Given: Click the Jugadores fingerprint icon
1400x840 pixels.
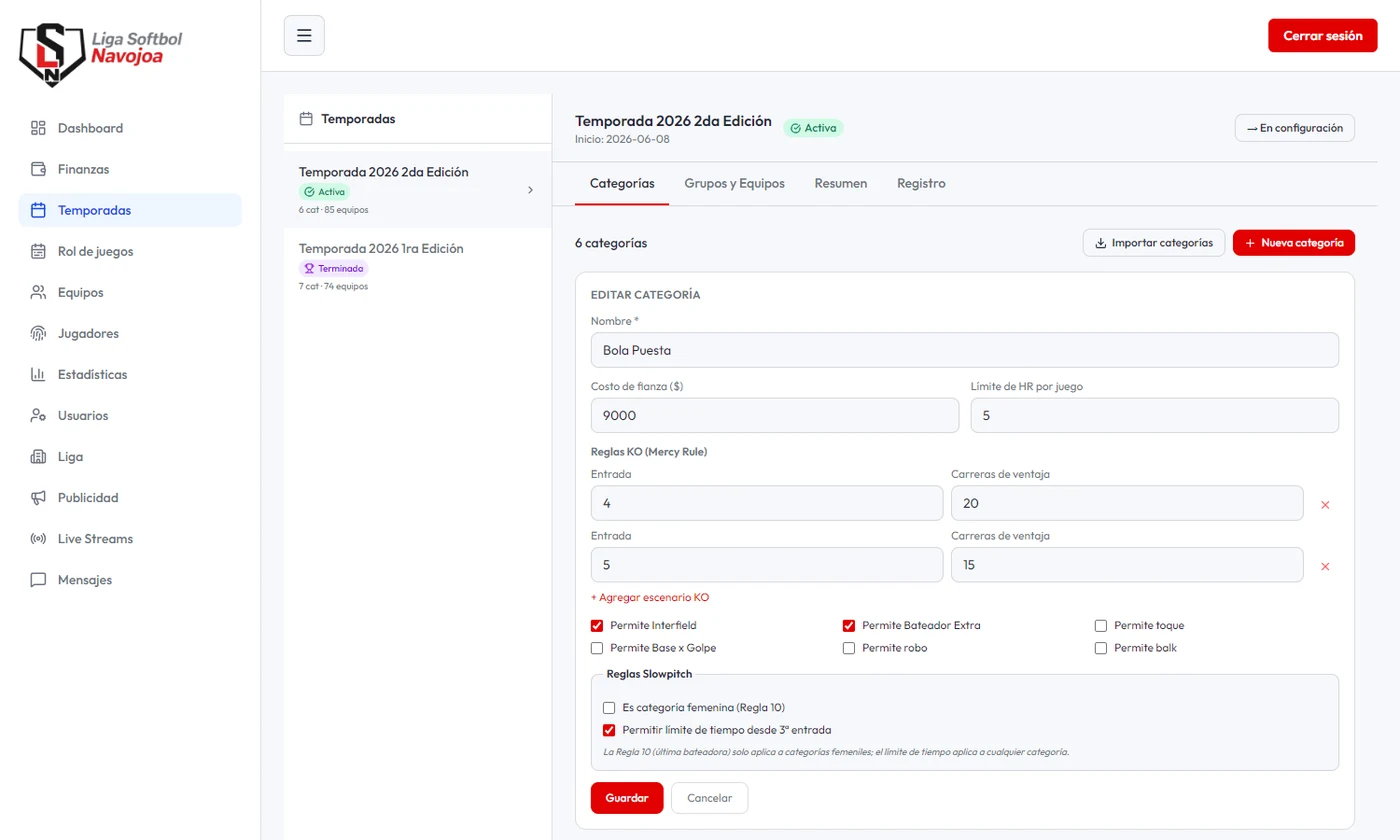Looking at the screenshot, I should click(39, 333).
